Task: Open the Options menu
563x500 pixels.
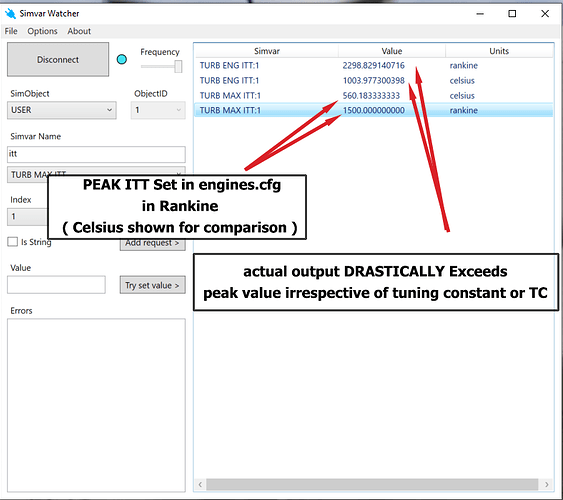Action: pos(42,31)
